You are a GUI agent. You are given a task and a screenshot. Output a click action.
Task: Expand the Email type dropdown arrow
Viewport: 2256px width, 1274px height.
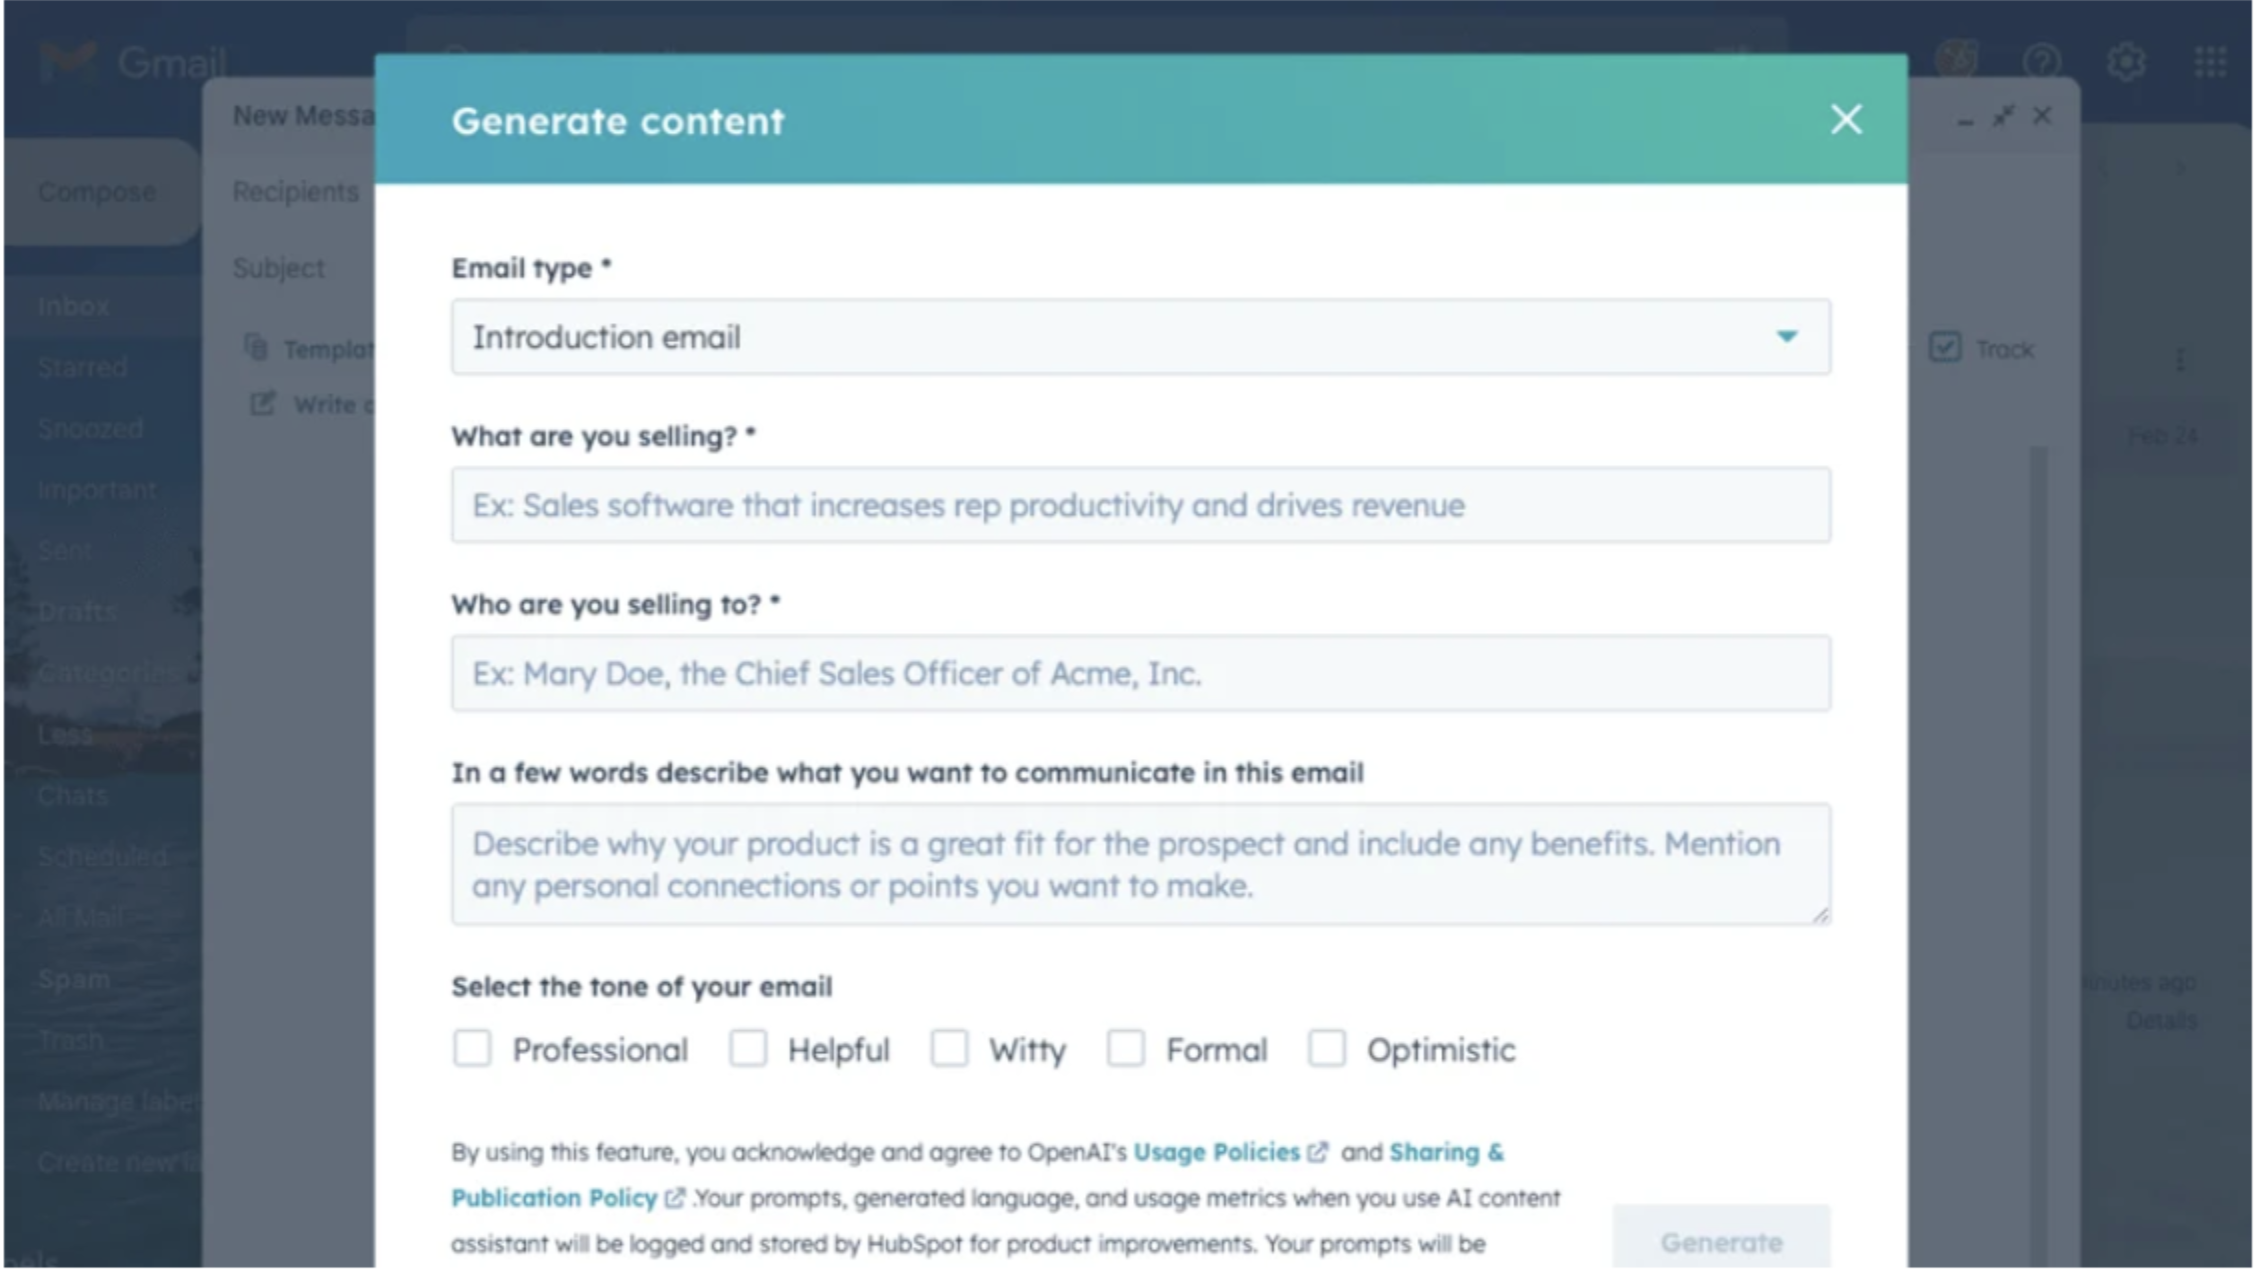1786,337
